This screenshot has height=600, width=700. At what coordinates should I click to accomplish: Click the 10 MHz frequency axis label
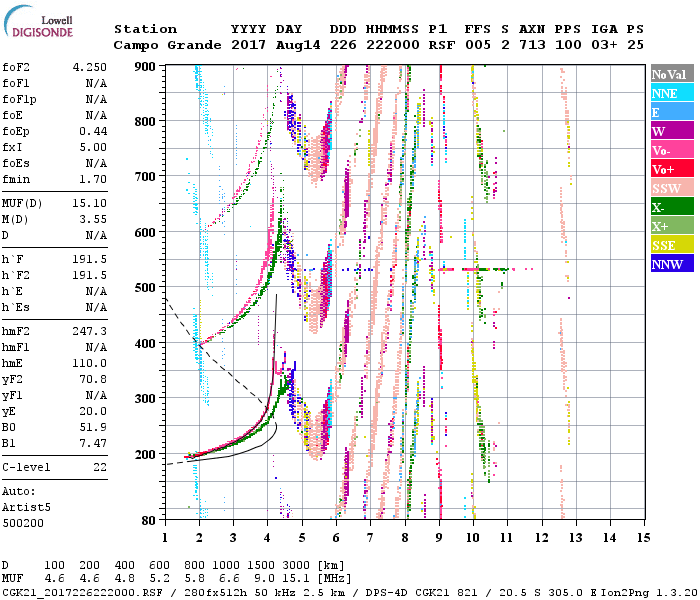pos(472,538)
